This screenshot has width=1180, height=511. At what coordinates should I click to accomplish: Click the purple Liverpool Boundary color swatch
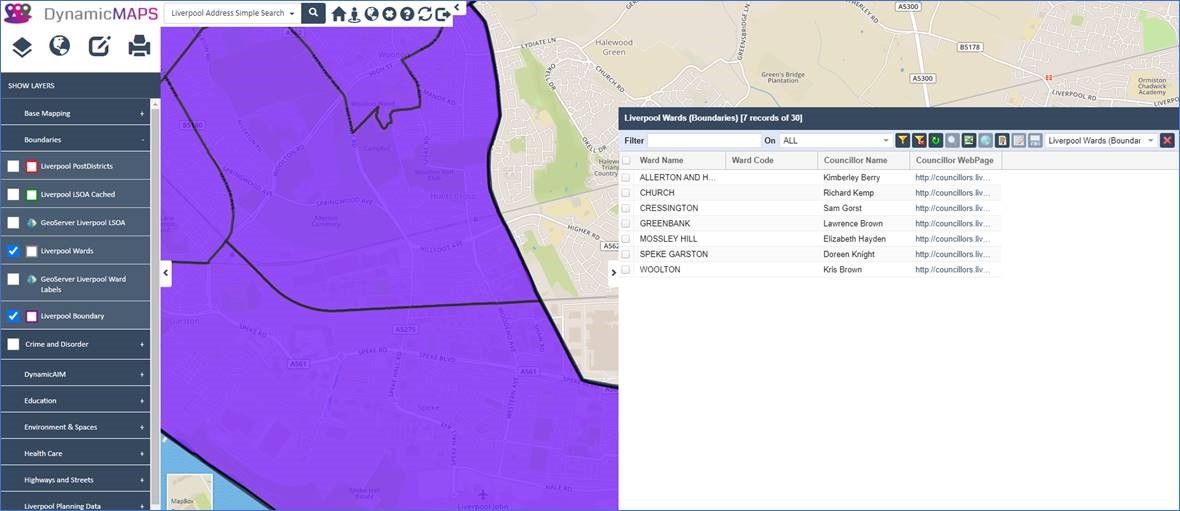(x=32, y=316)
